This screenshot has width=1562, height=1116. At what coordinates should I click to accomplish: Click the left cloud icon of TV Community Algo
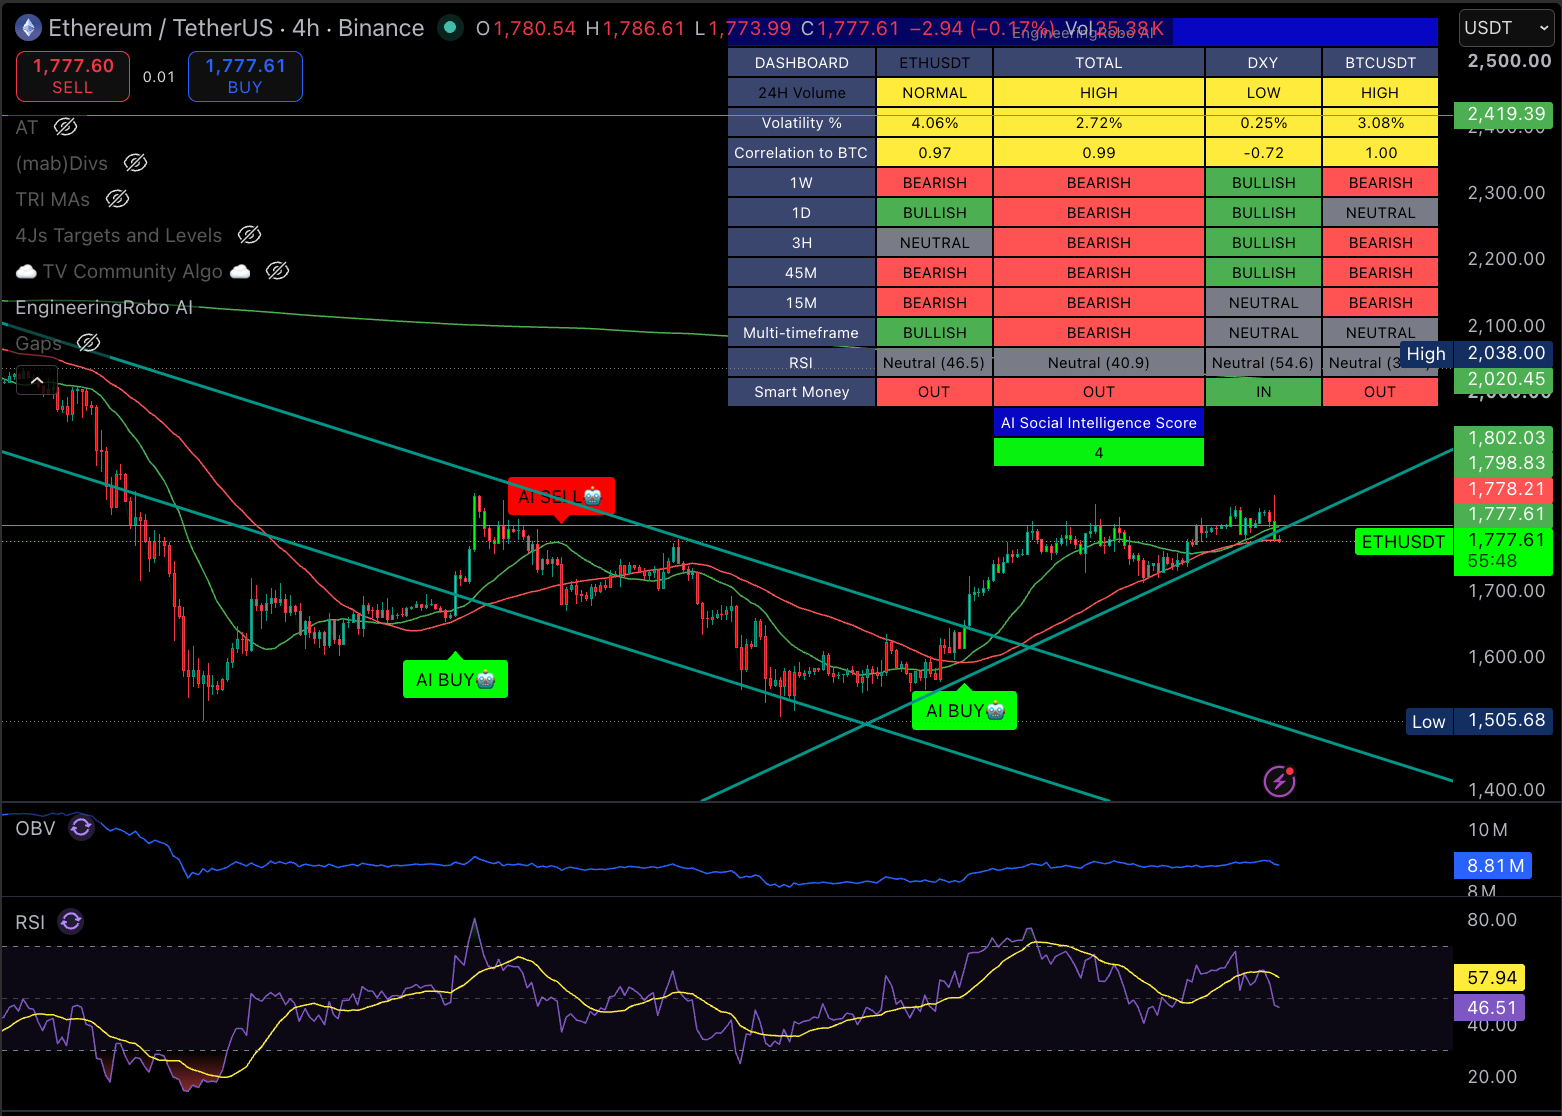(27, 272)
